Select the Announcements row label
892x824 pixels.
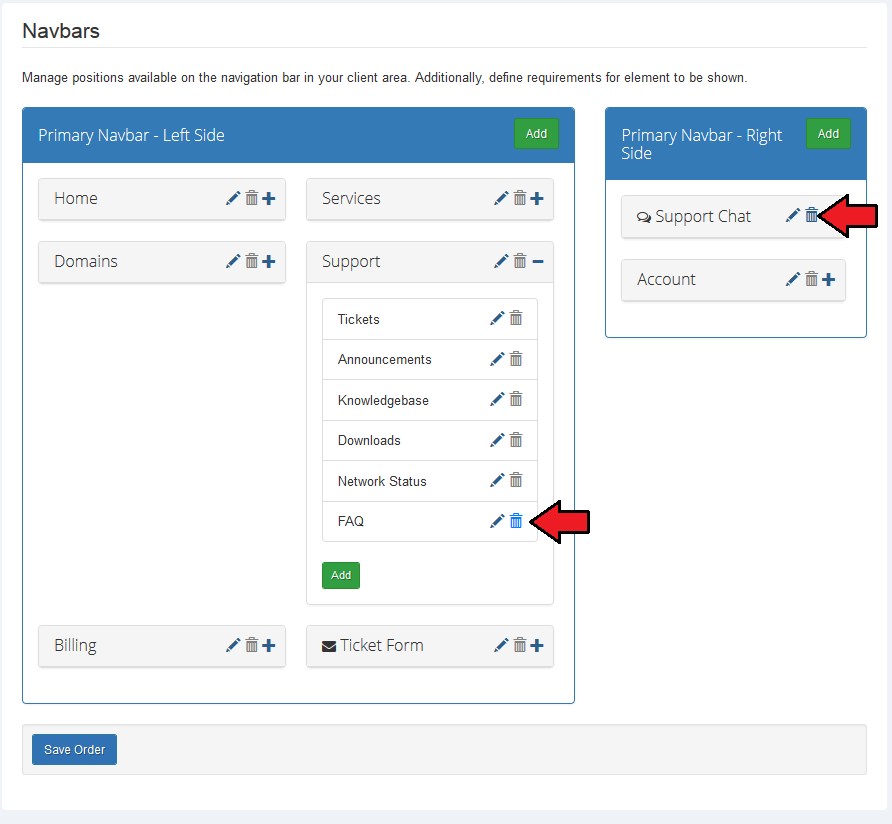point(385,360)
